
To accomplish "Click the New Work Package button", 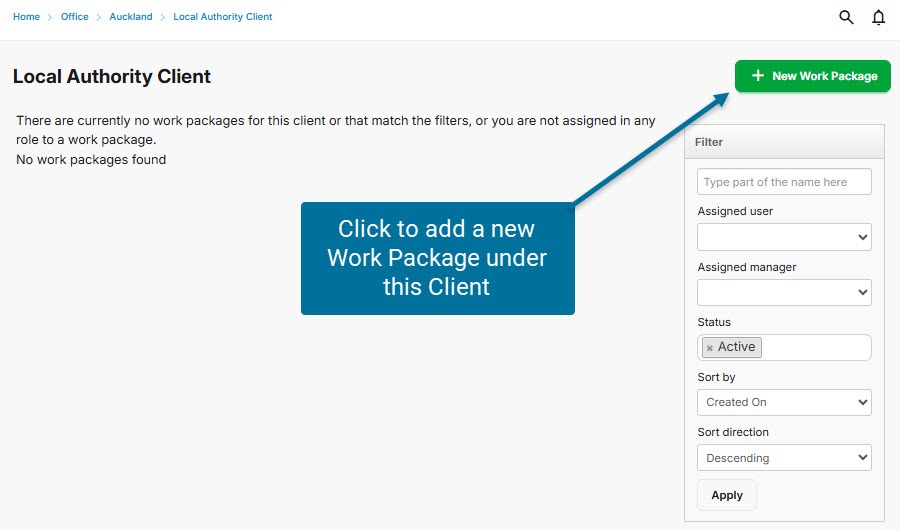I will tap(812, 76).
